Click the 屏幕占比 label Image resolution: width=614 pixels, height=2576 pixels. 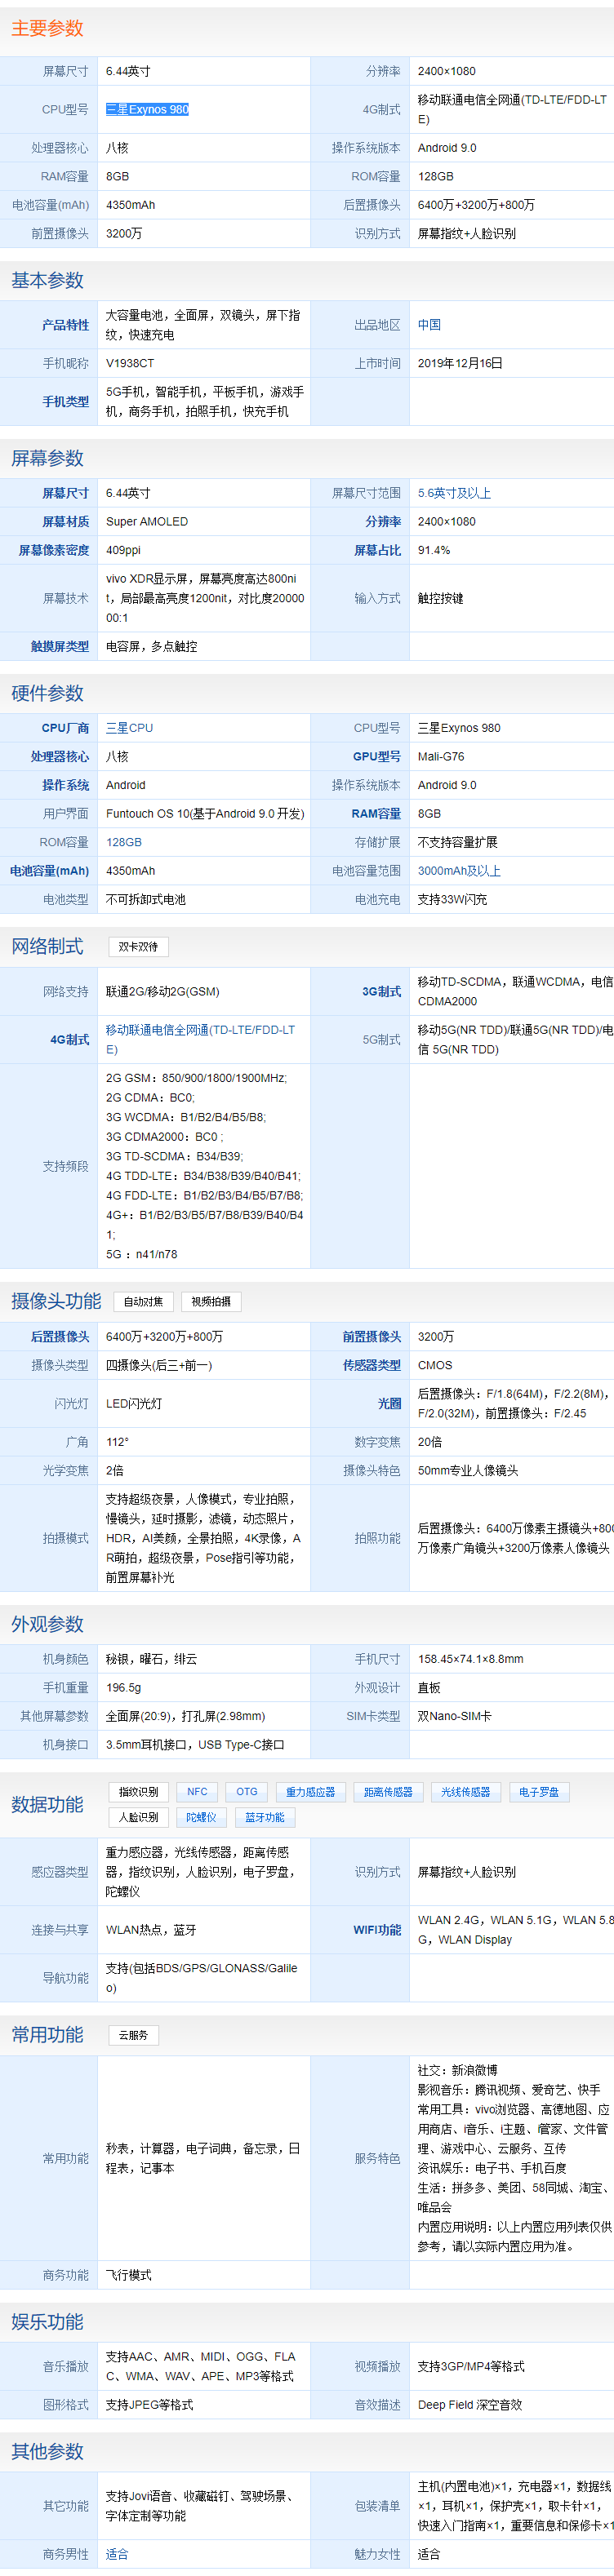[377, 550]
